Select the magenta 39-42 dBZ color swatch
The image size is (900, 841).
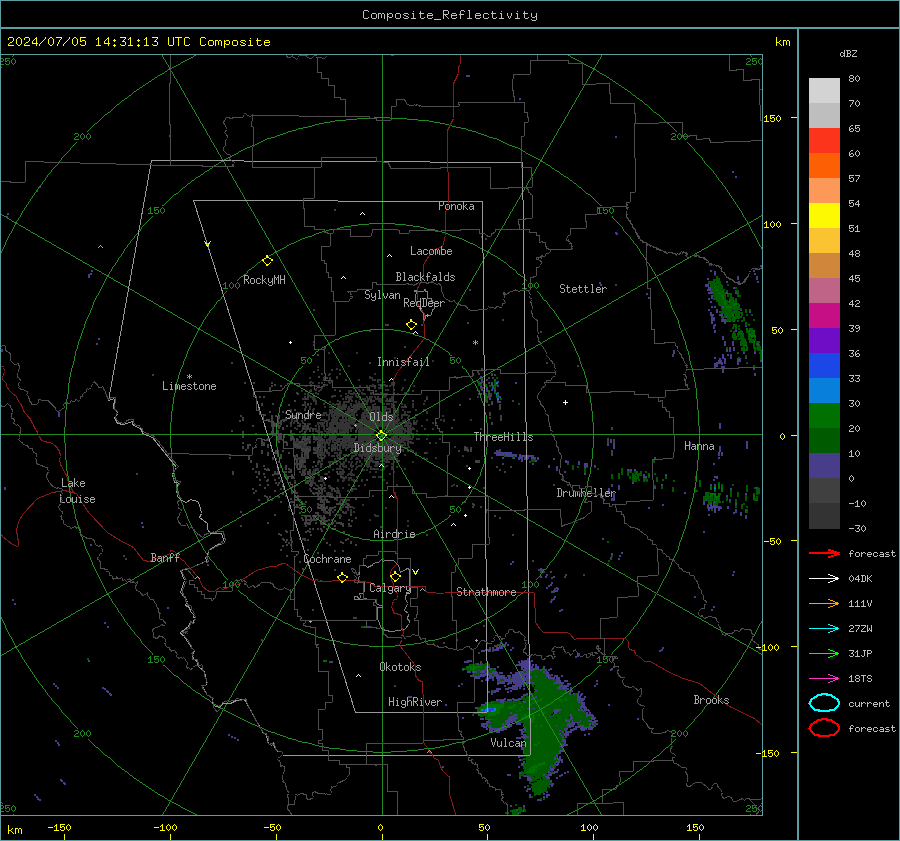coord(824,315)
